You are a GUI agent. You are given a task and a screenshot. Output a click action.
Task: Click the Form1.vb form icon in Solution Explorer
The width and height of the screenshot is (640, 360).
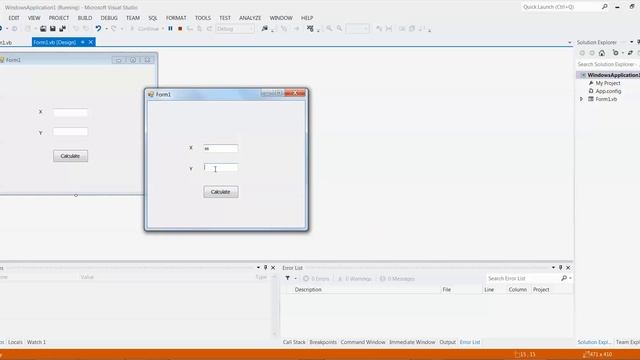click(591, 99)
